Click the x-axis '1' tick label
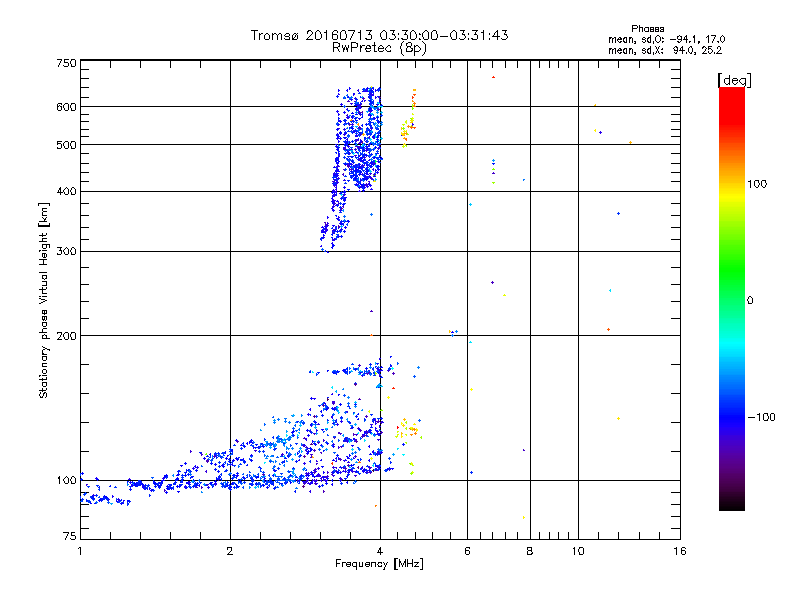 coord(80,551)
